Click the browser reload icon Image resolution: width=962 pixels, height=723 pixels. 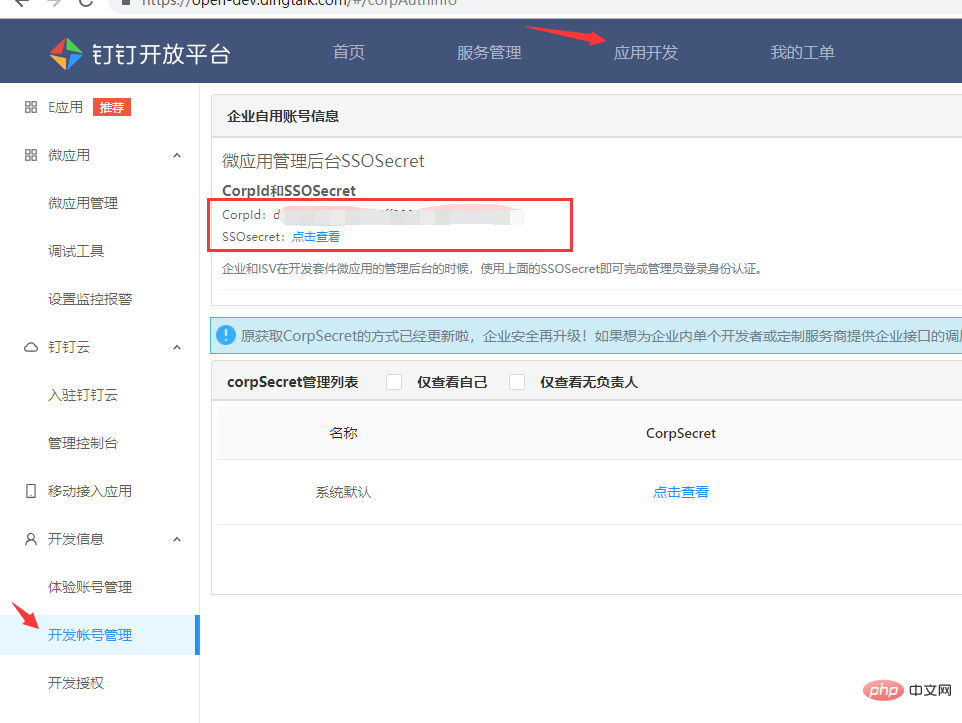coord(86,2)
